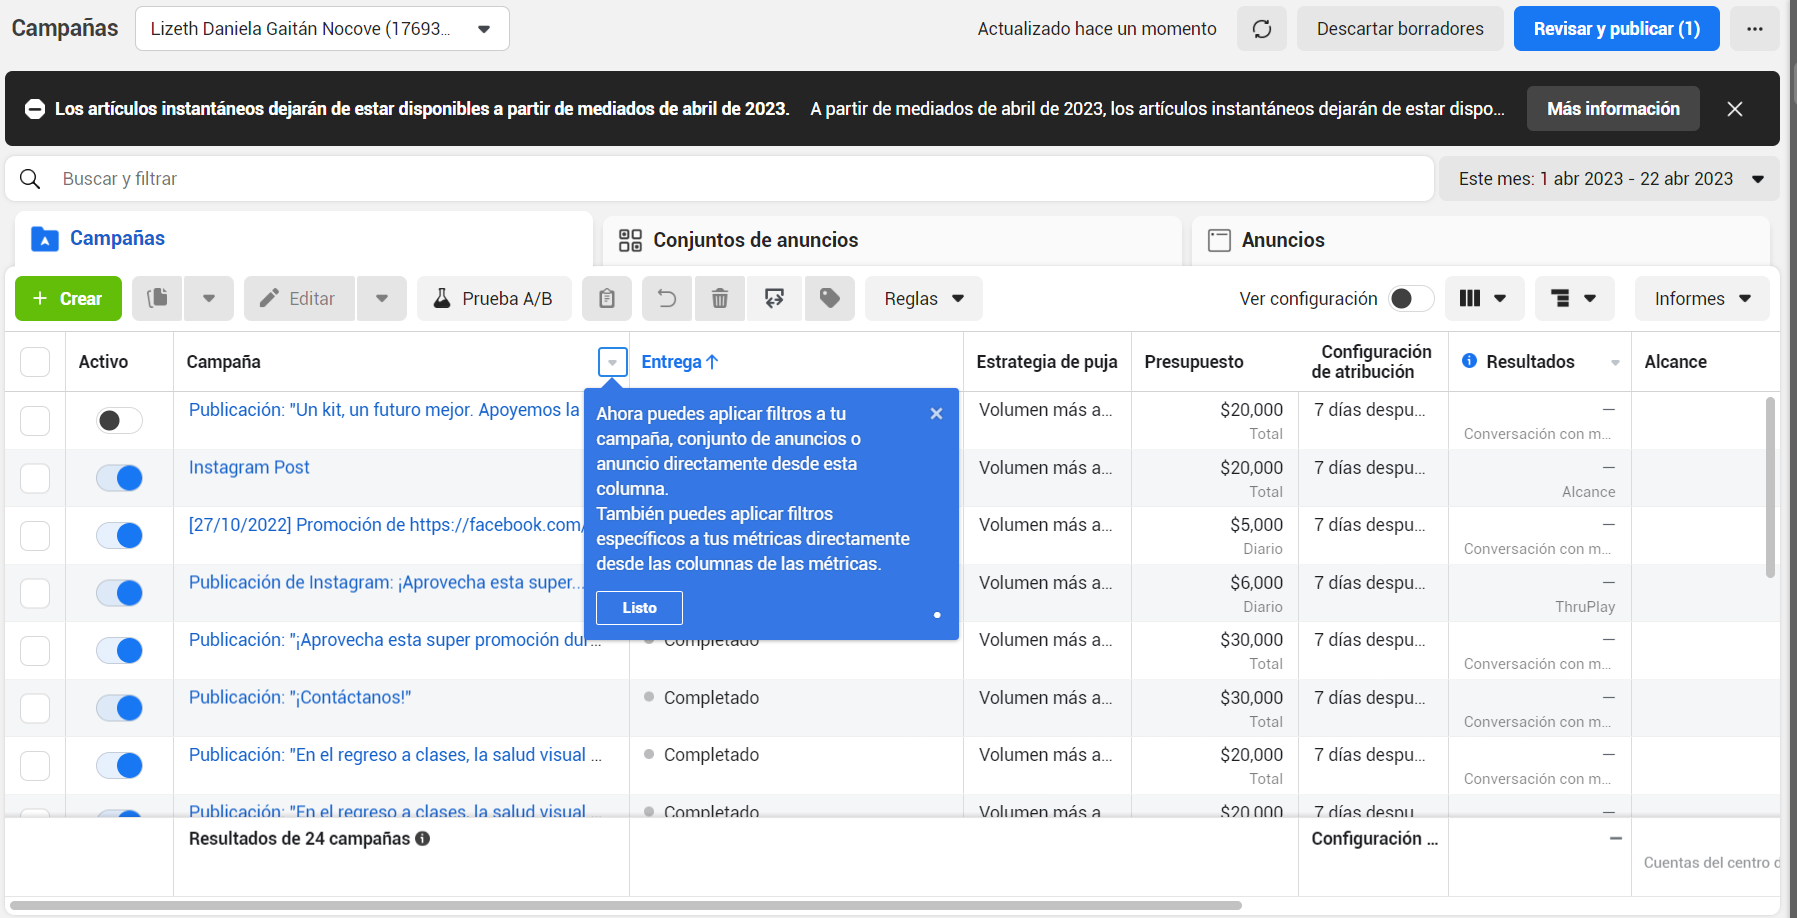
Task: Click Revisar y publicar (1)
Action: tap(1617, 29)
